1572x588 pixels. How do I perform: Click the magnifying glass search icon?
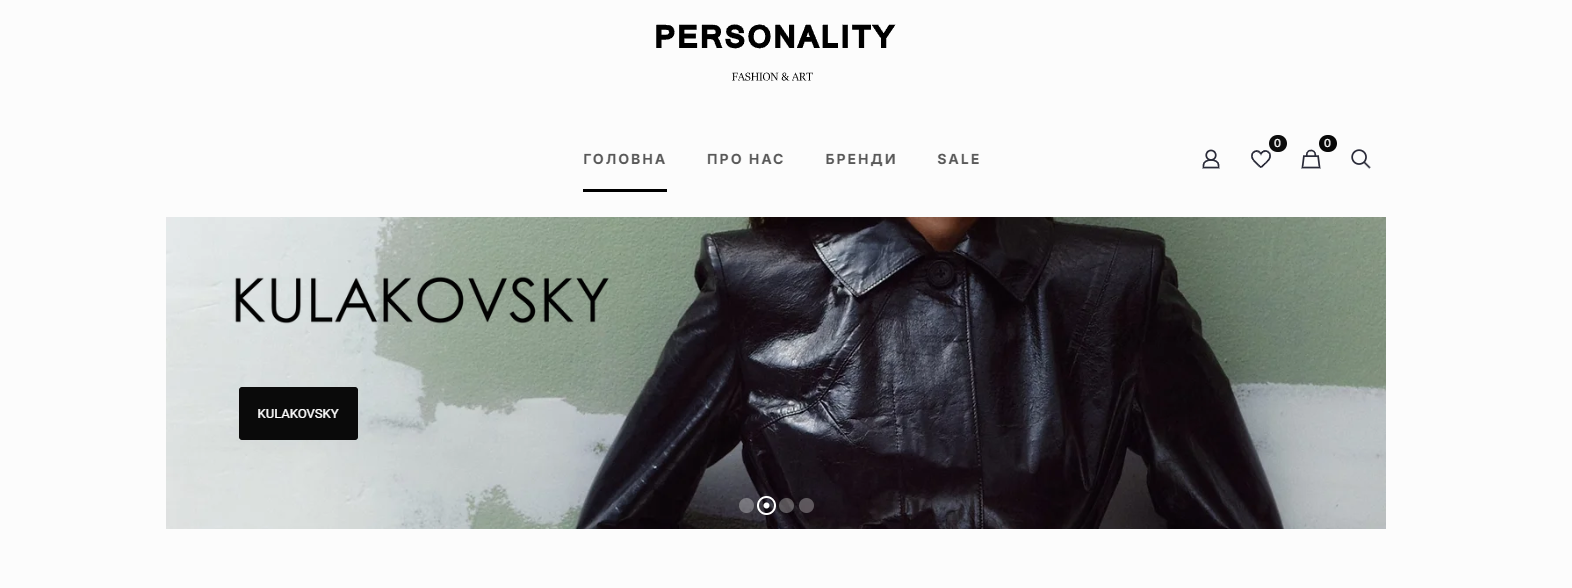point(1360,159)
